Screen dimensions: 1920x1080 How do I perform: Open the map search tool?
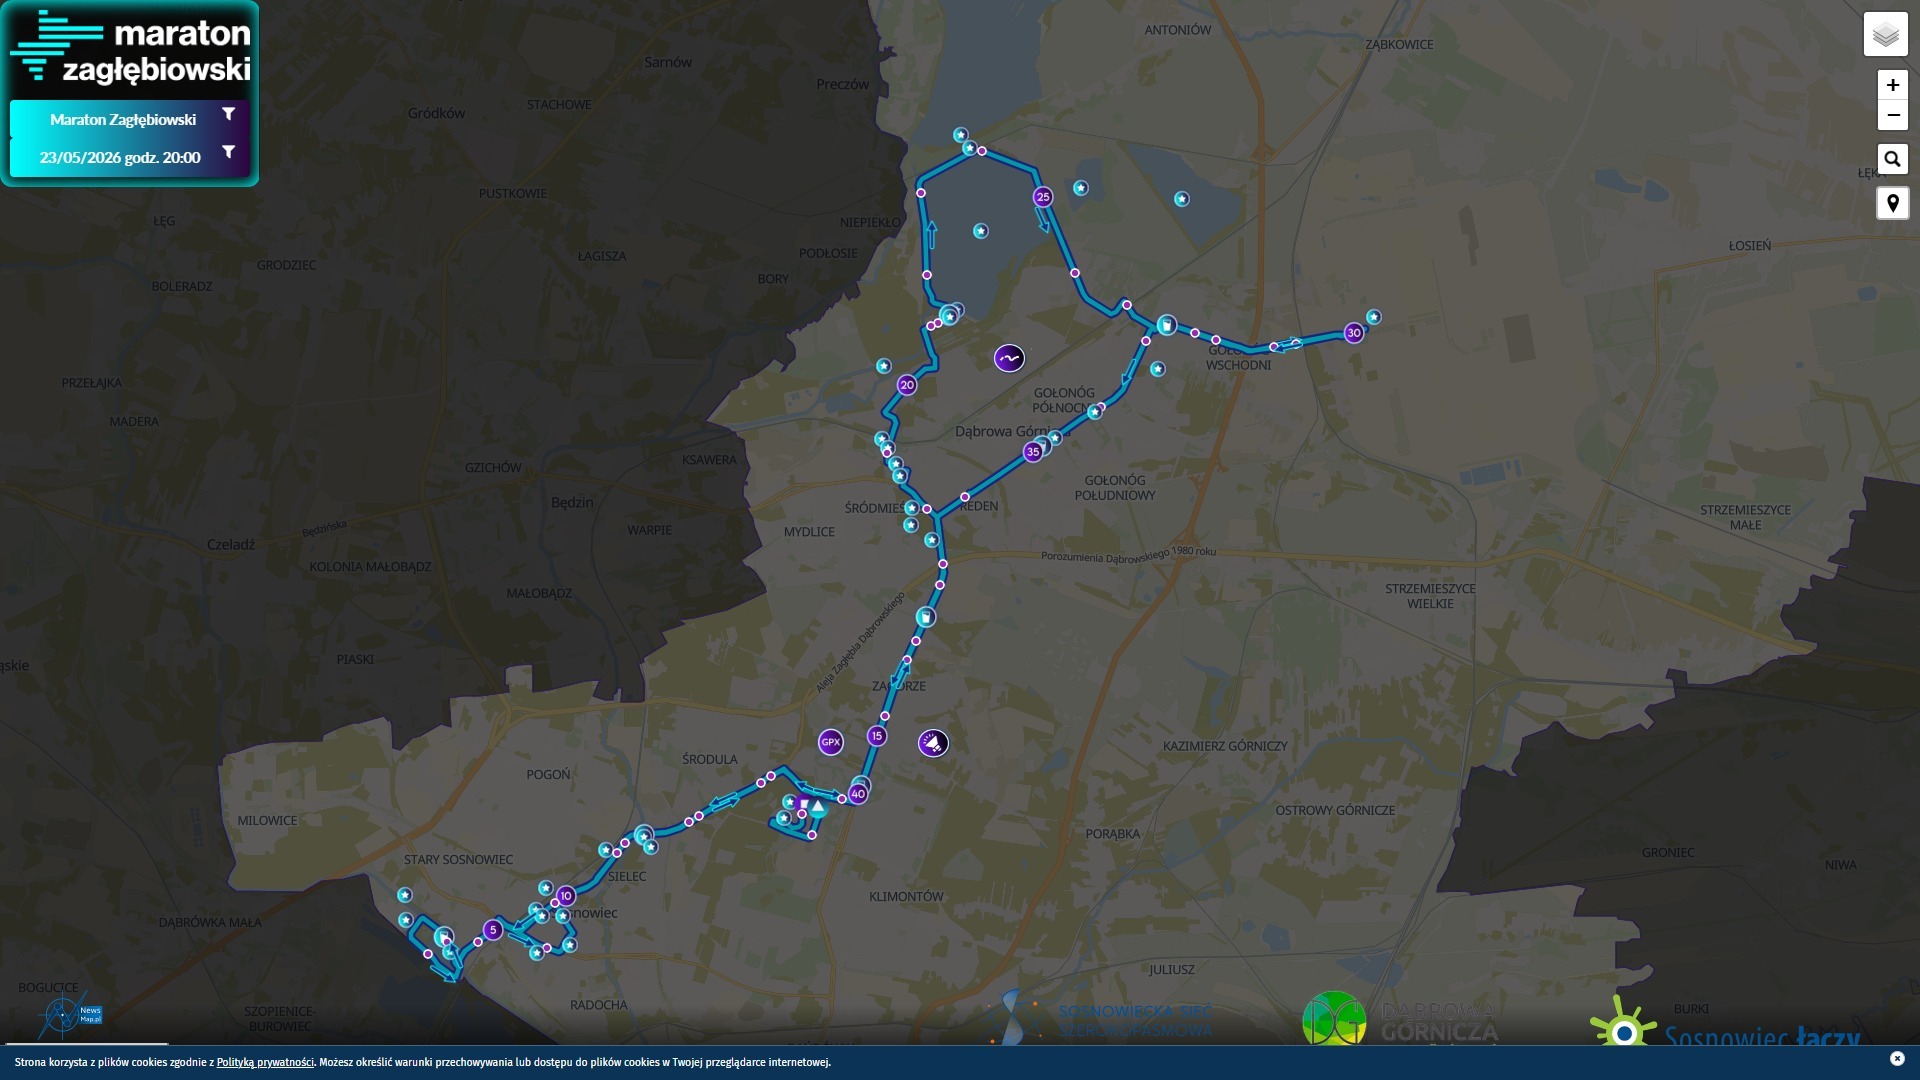click(1892, 159)
